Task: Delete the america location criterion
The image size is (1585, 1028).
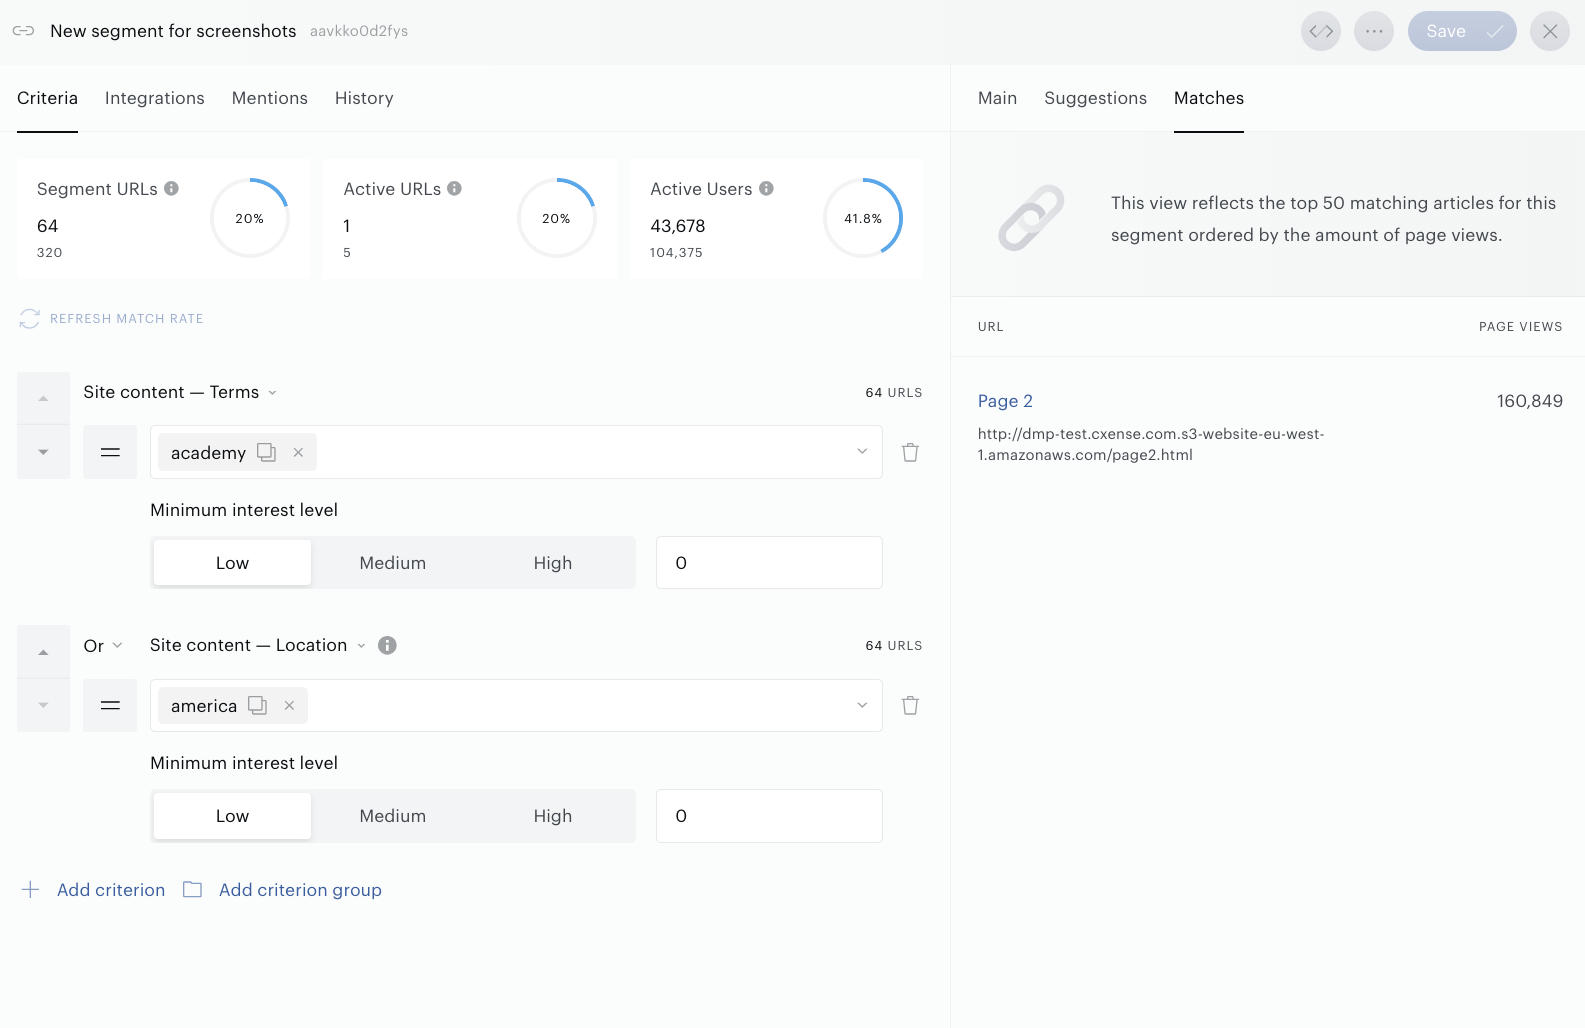Action: [910, 705]
